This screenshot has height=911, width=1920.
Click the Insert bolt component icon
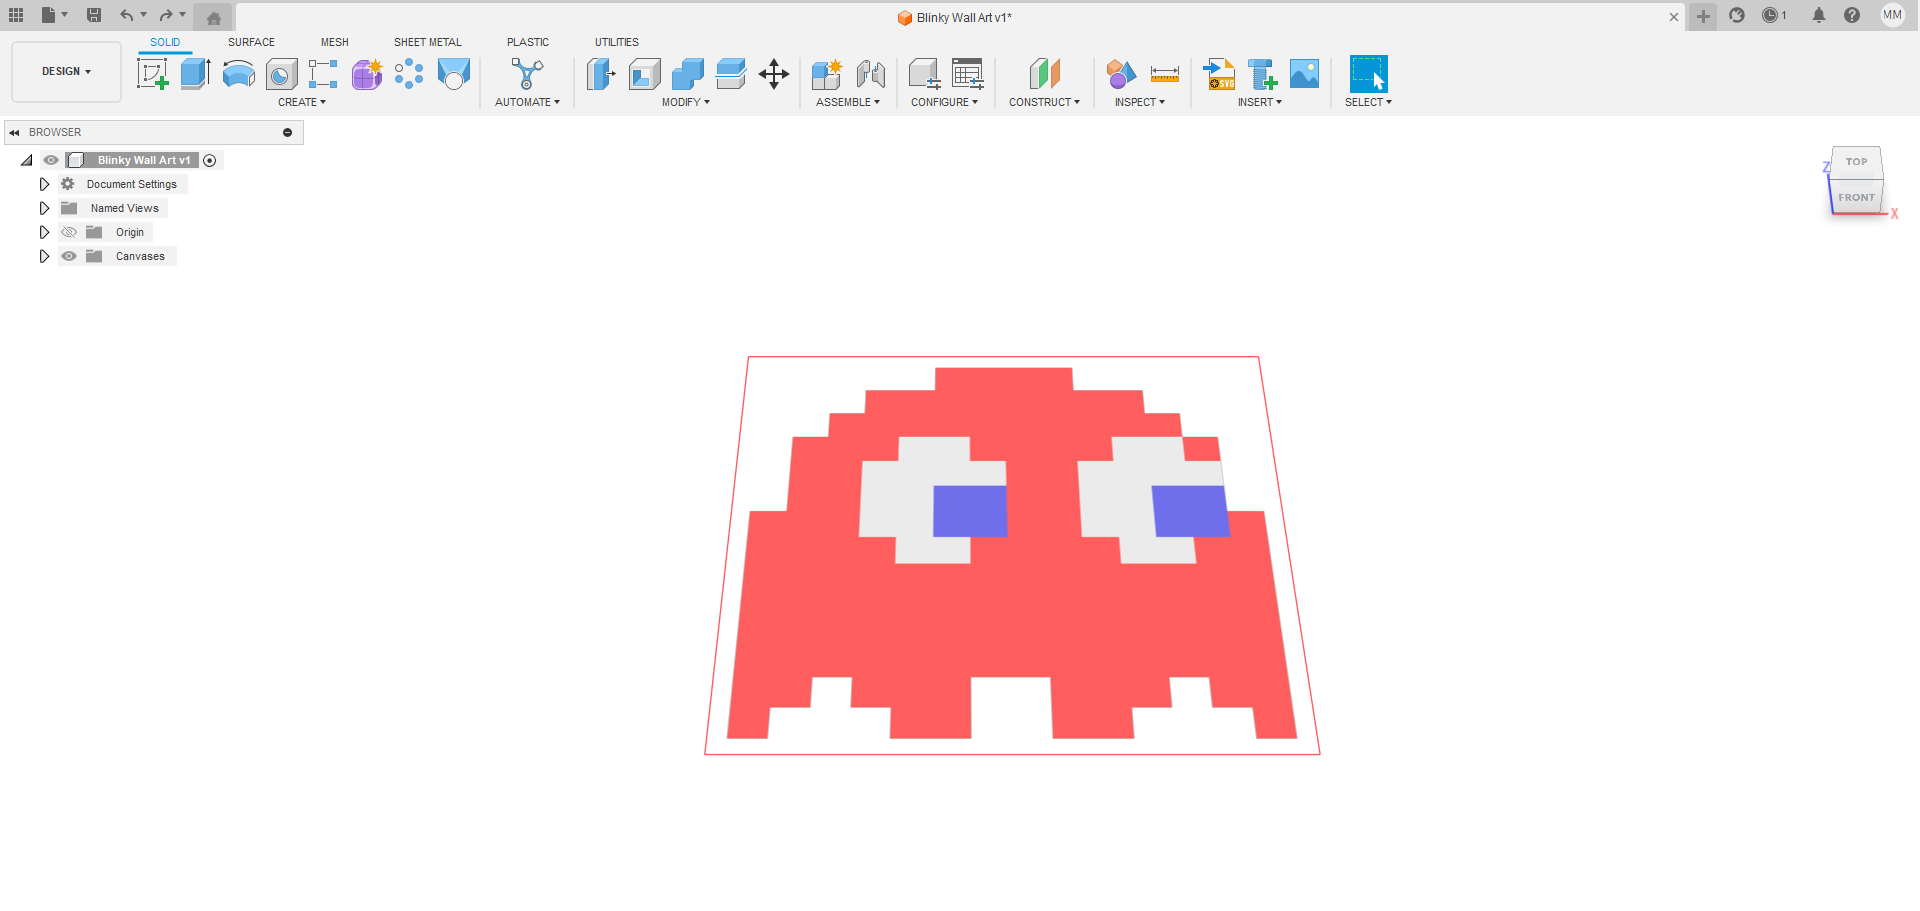pyautogui.click(x=1262, y=74)
